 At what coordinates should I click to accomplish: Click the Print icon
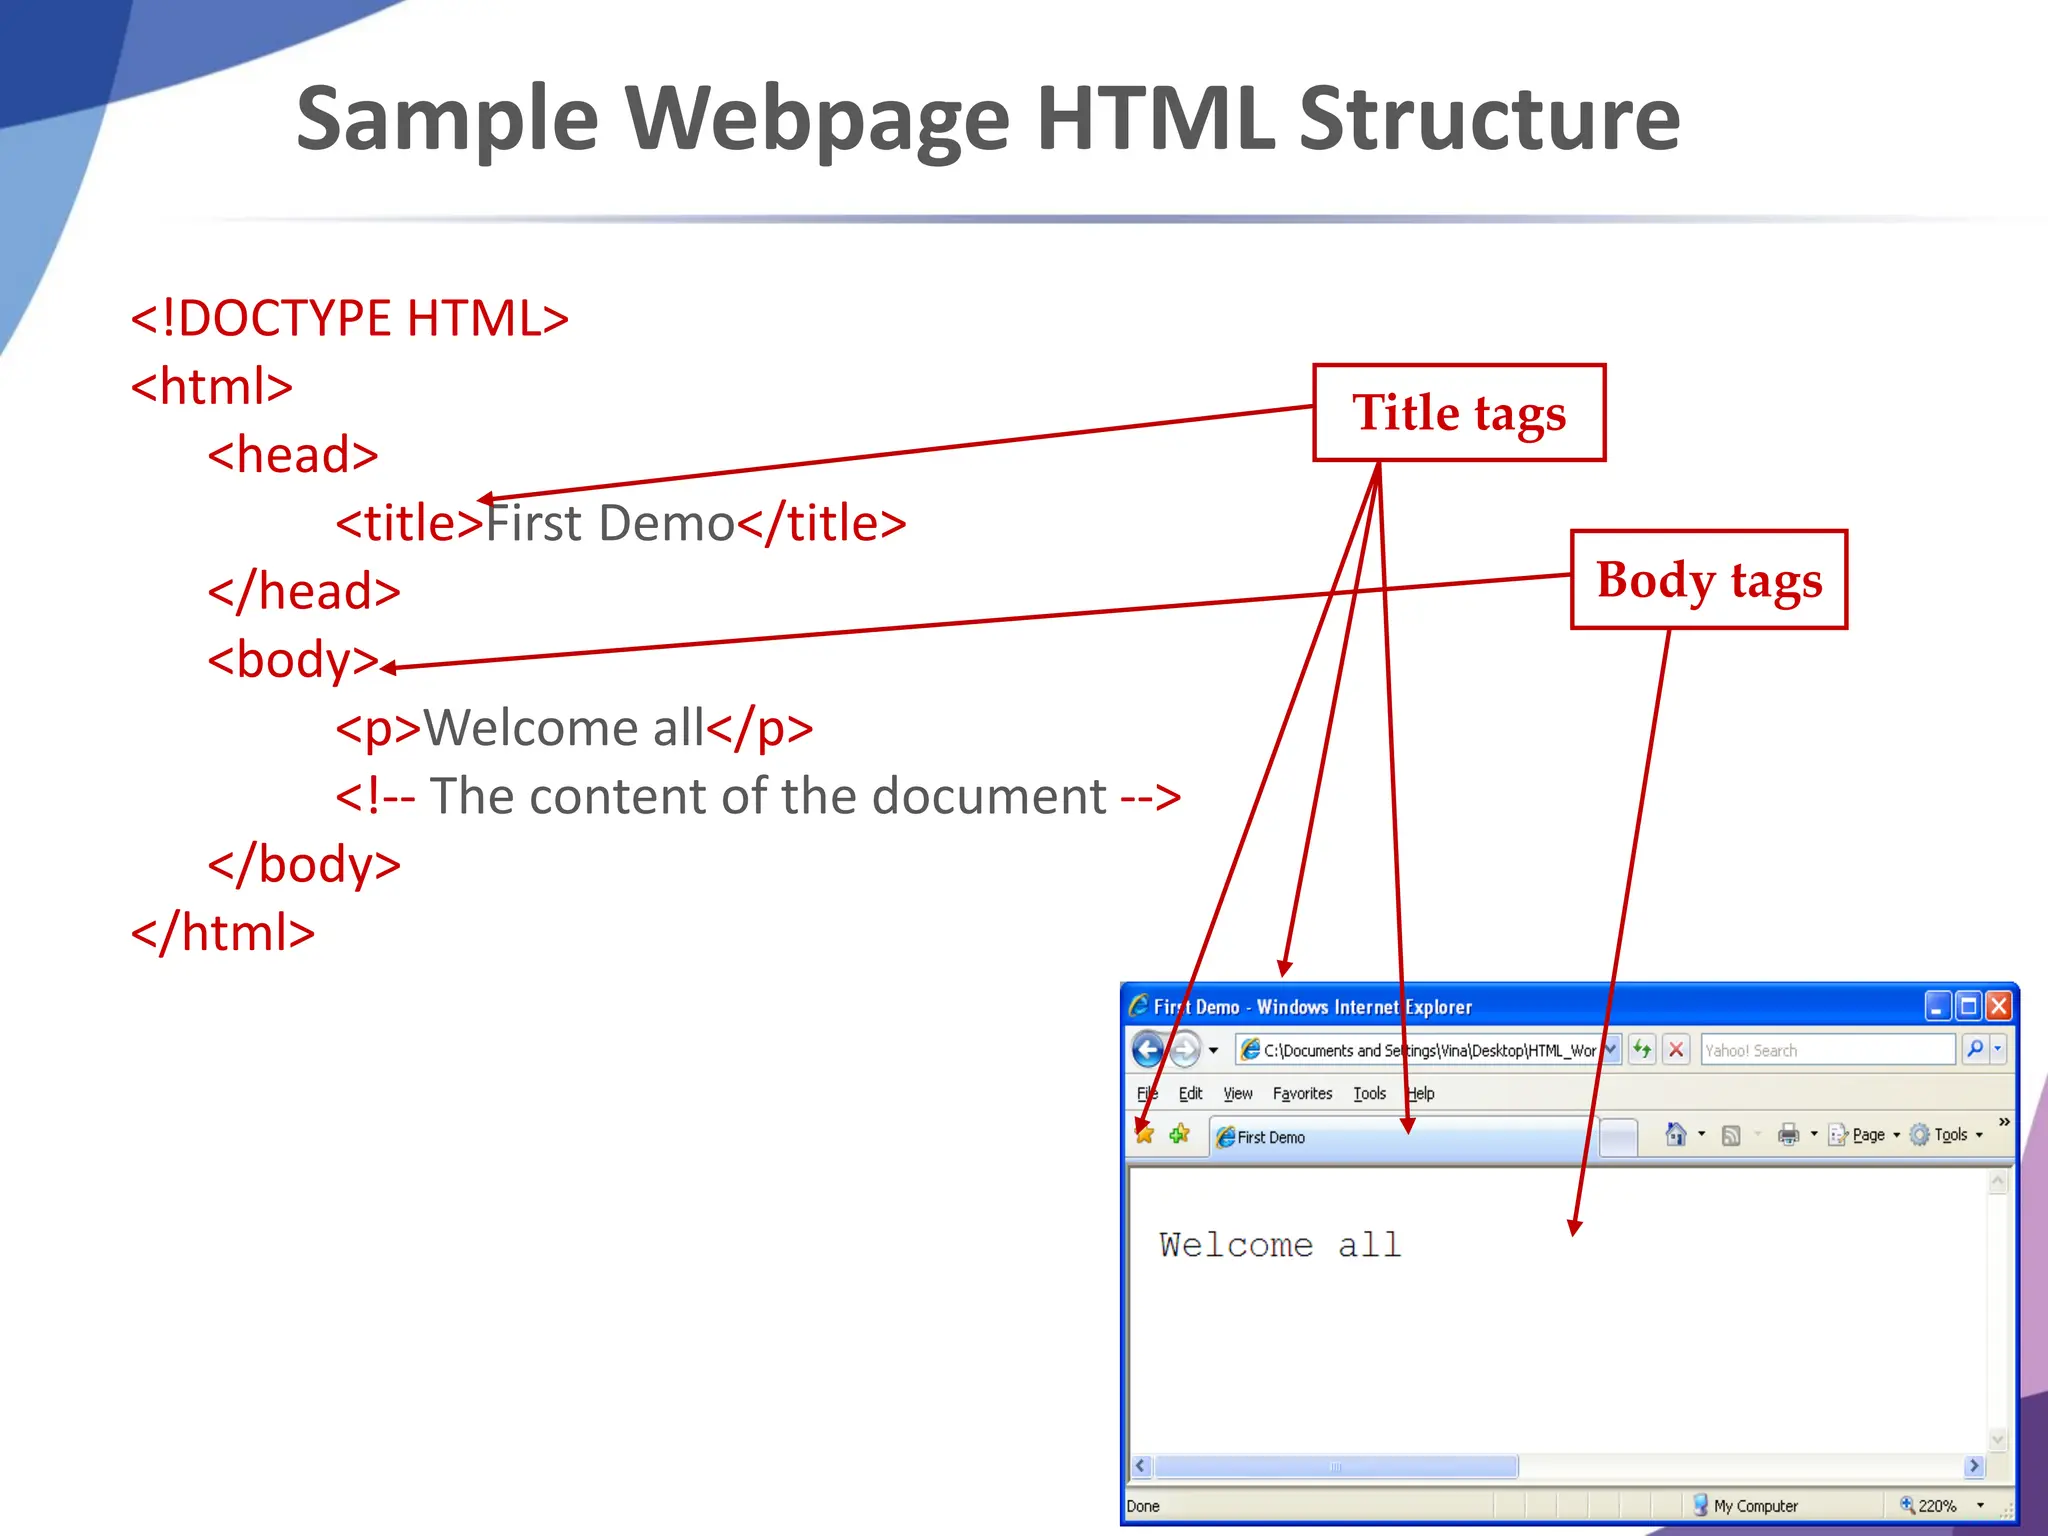click(x=1788, y=1134)
